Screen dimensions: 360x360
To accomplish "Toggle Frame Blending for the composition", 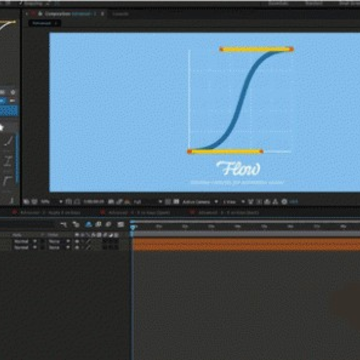I will (98, 224).
